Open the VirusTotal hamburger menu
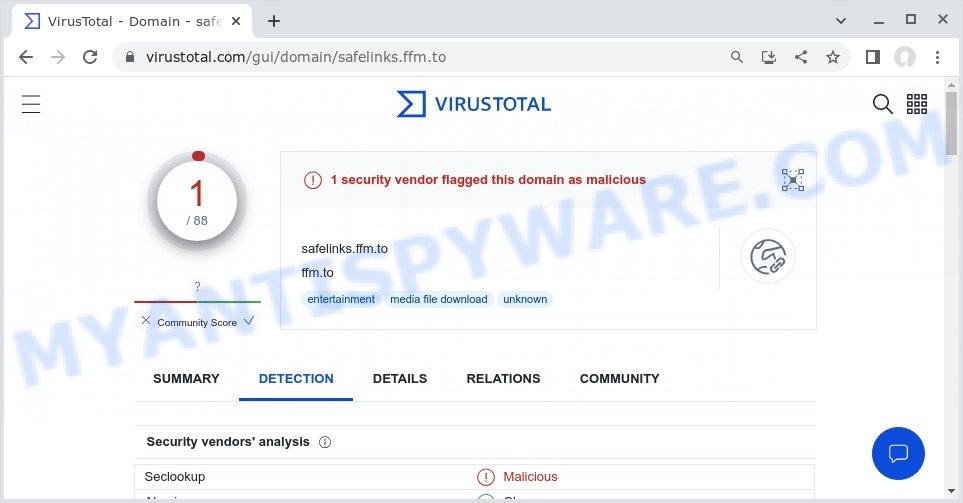Image resolution: width=963 pixels, height=503 pixels. pos(31,104)
